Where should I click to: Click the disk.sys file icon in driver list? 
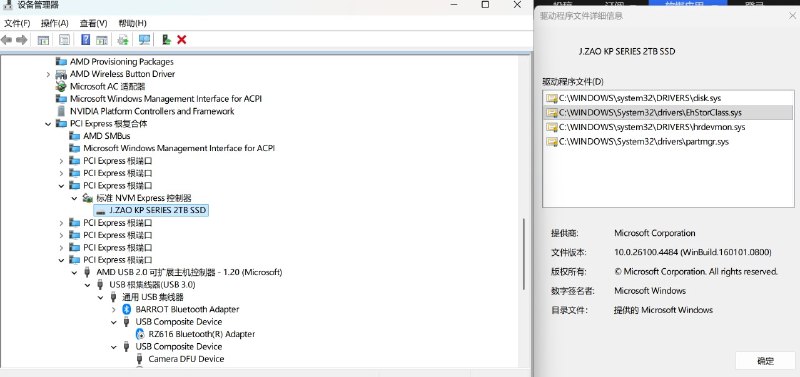[552, 98]
